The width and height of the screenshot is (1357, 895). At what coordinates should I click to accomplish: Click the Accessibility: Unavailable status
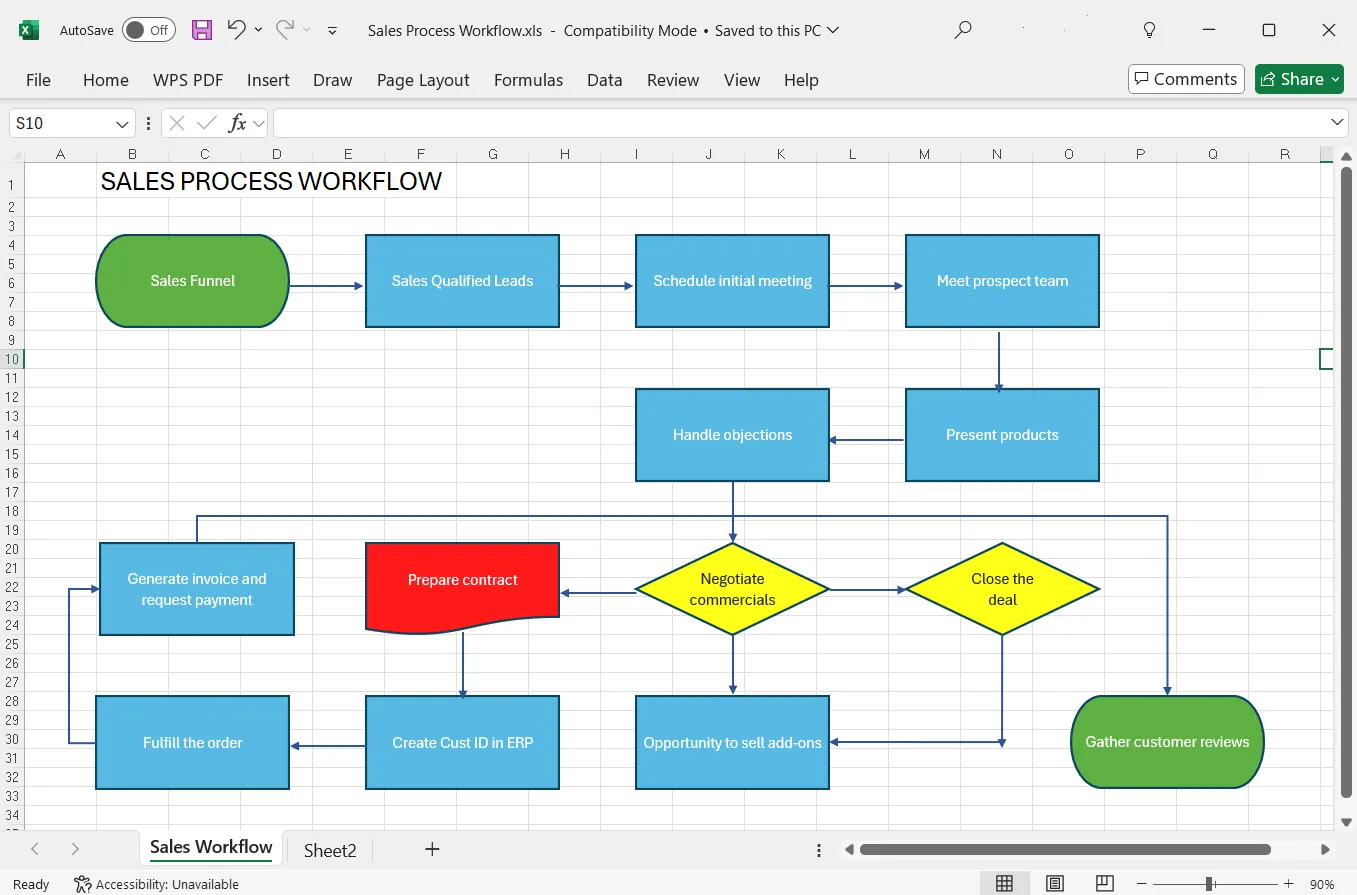157,884
